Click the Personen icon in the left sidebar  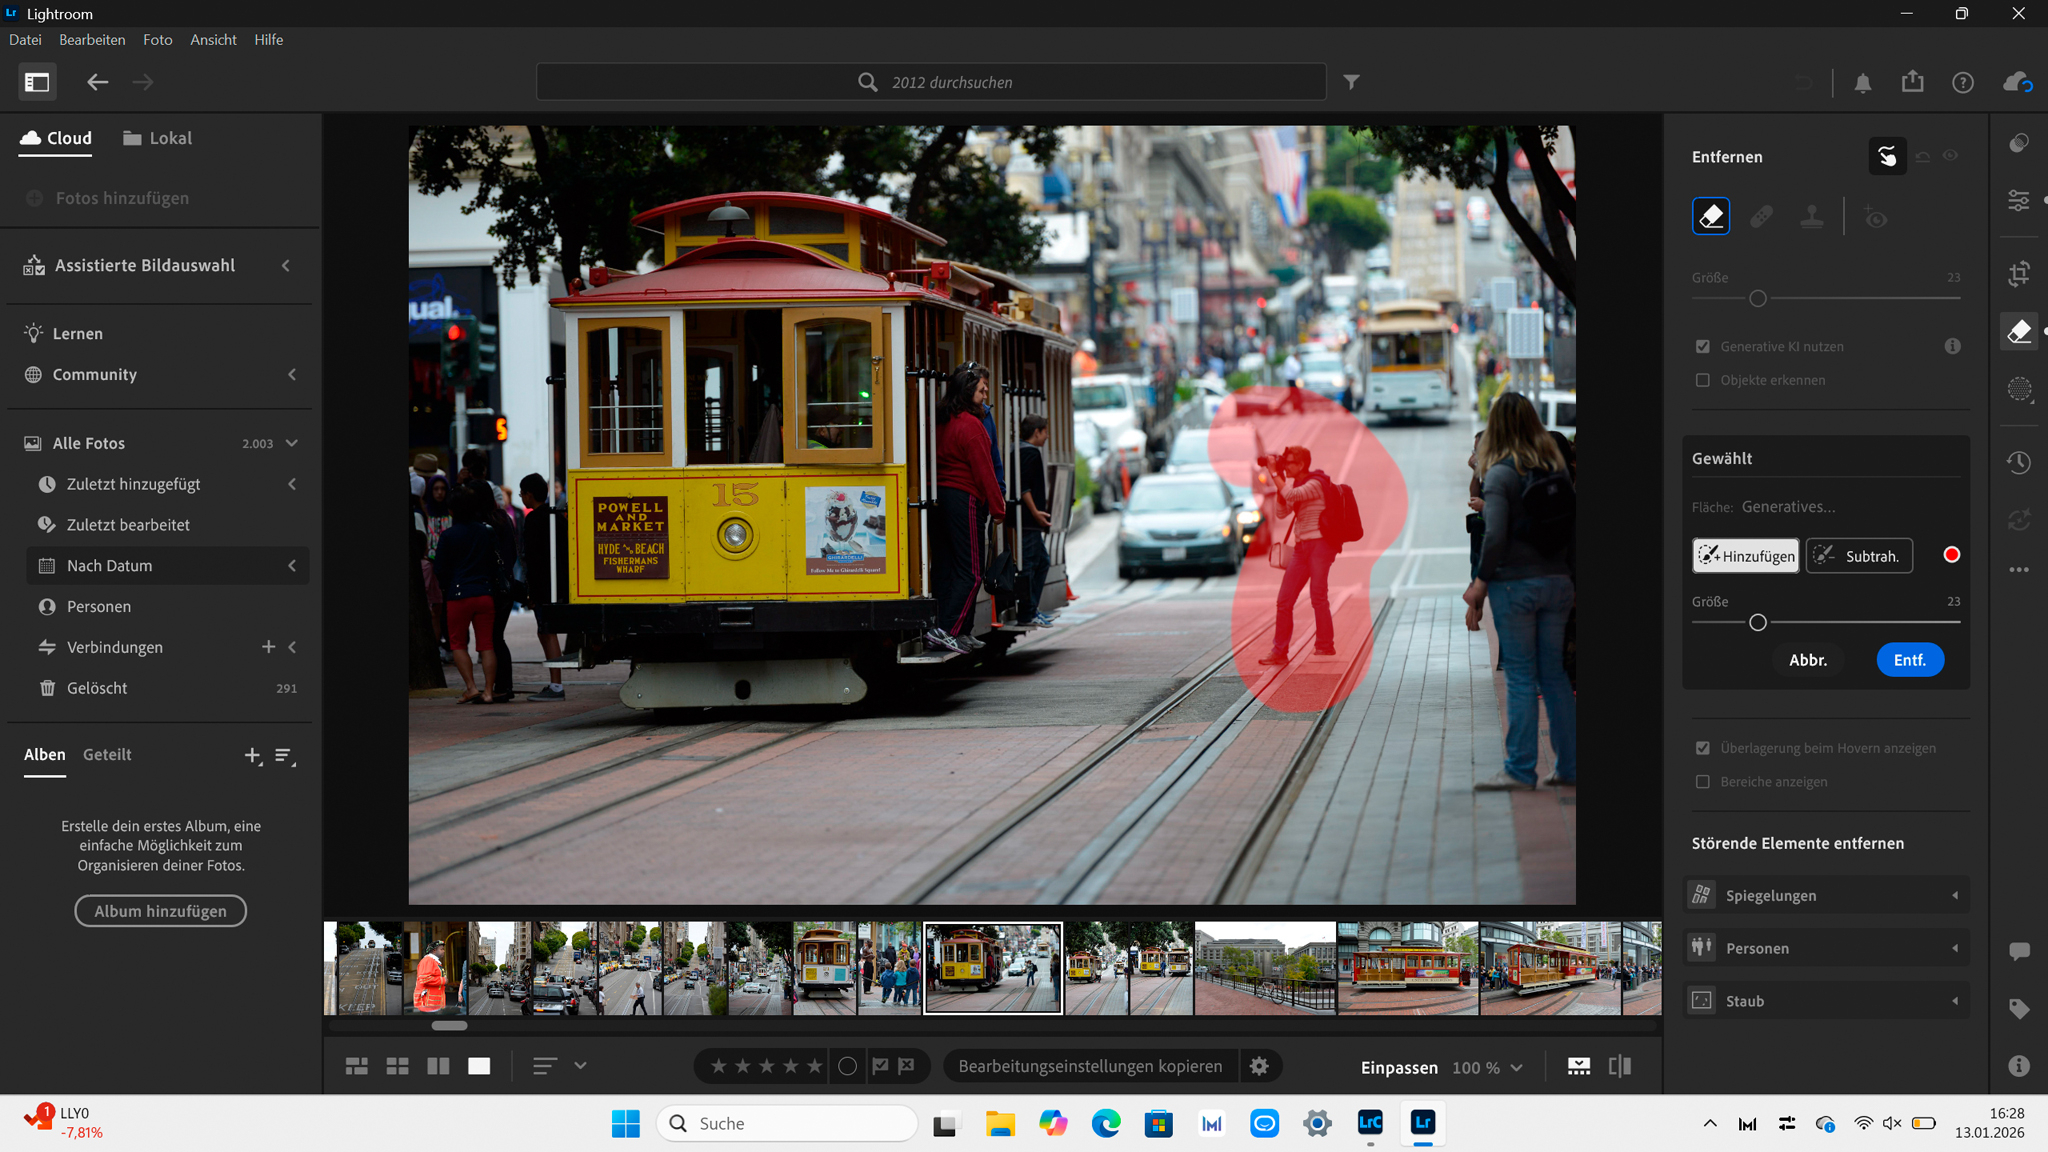48,606
